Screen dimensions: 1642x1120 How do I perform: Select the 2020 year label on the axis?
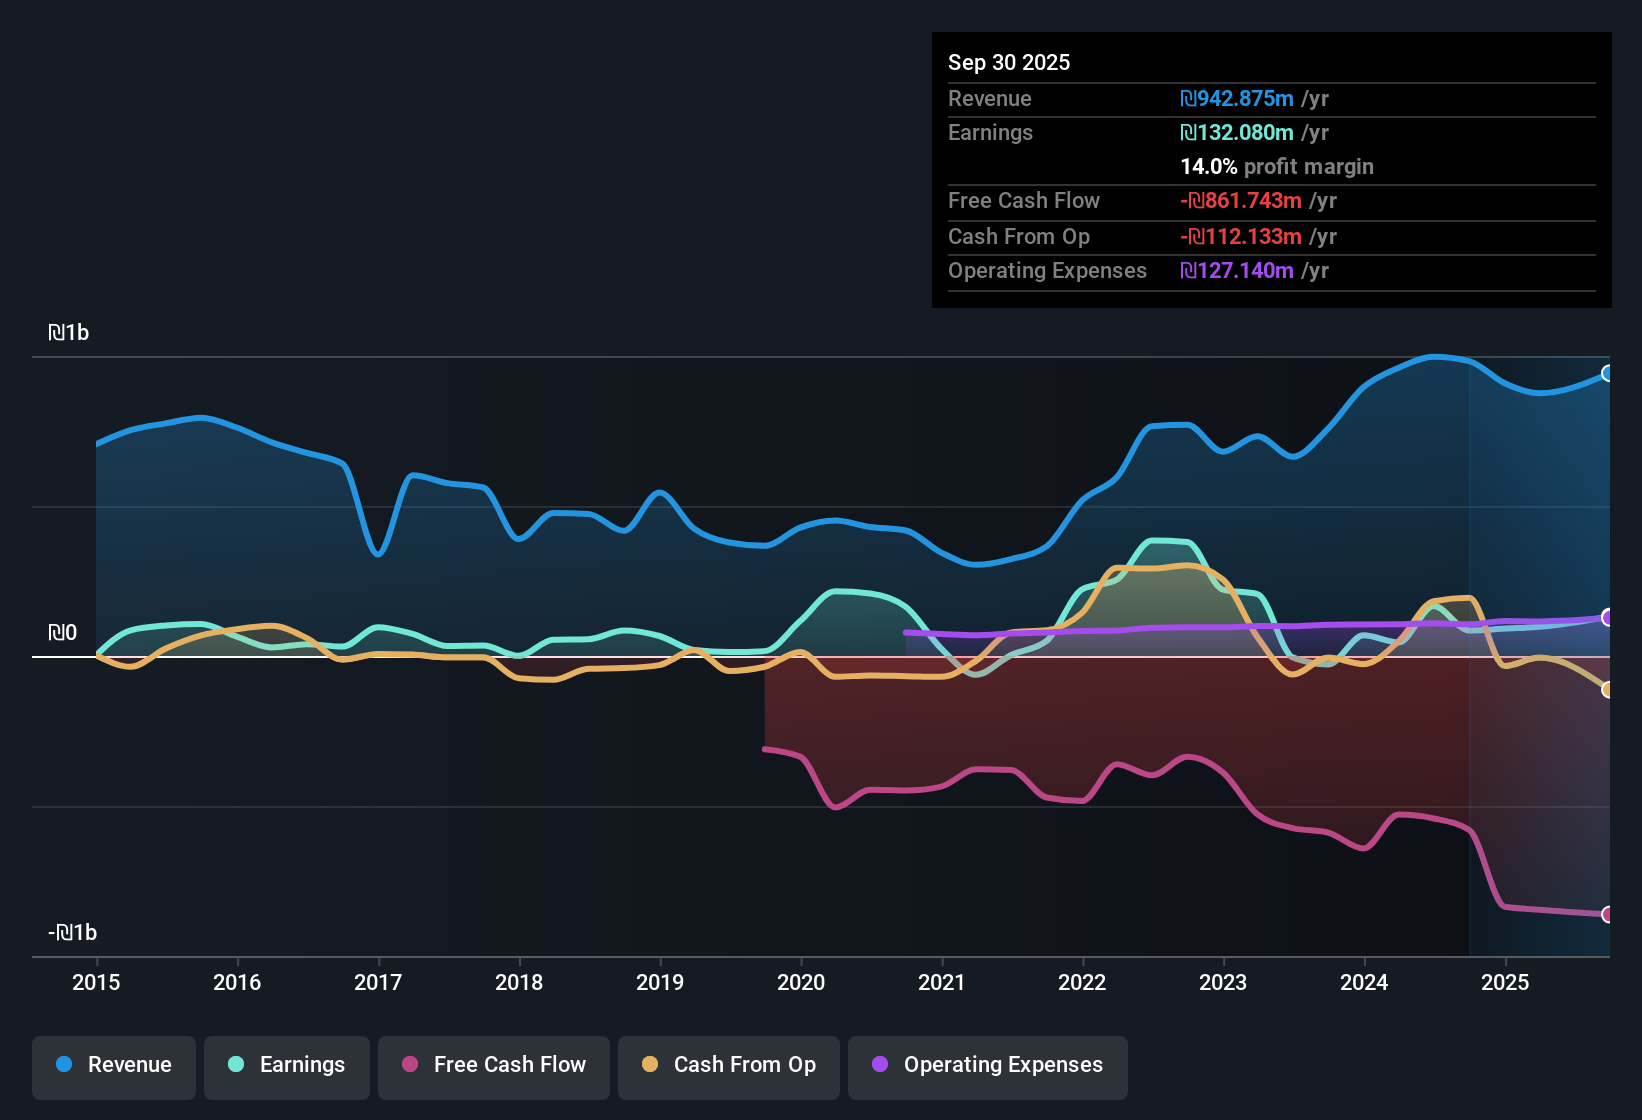coord(800,983)
